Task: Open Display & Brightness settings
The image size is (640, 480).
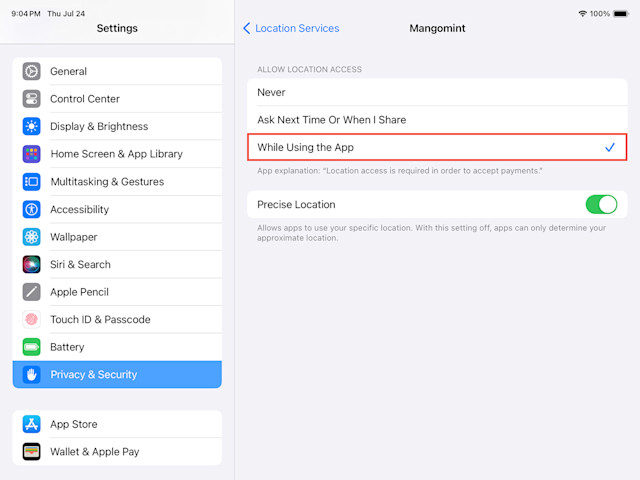Action: click(117, 127)
